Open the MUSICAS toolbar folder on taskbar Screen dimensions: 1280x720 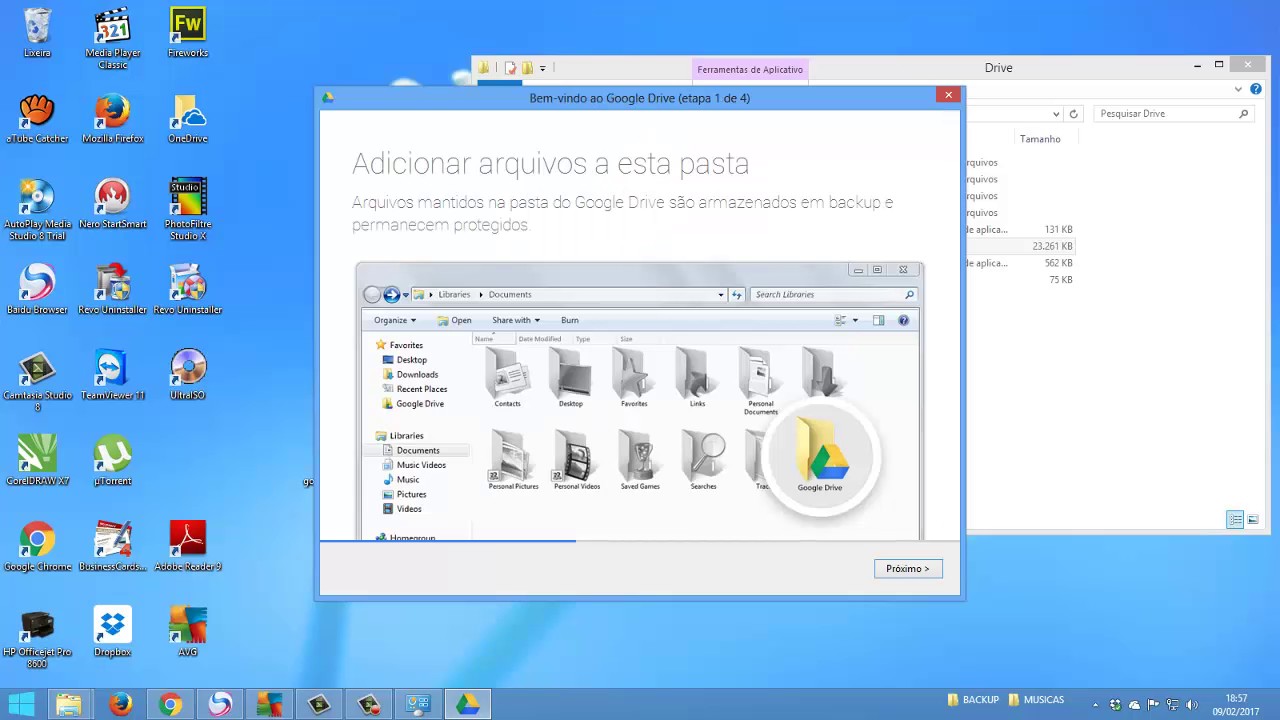click(1036, 700)
